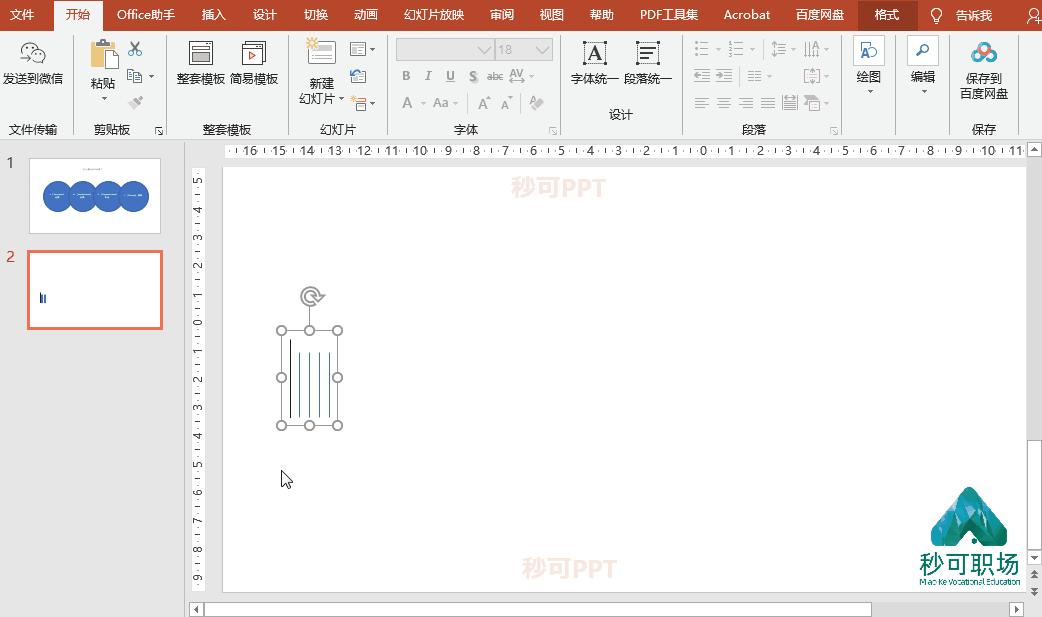This screenshot has height=617, width=1042.
Task: Switch to the 插入 tab
Action: (x=213, y=15)
